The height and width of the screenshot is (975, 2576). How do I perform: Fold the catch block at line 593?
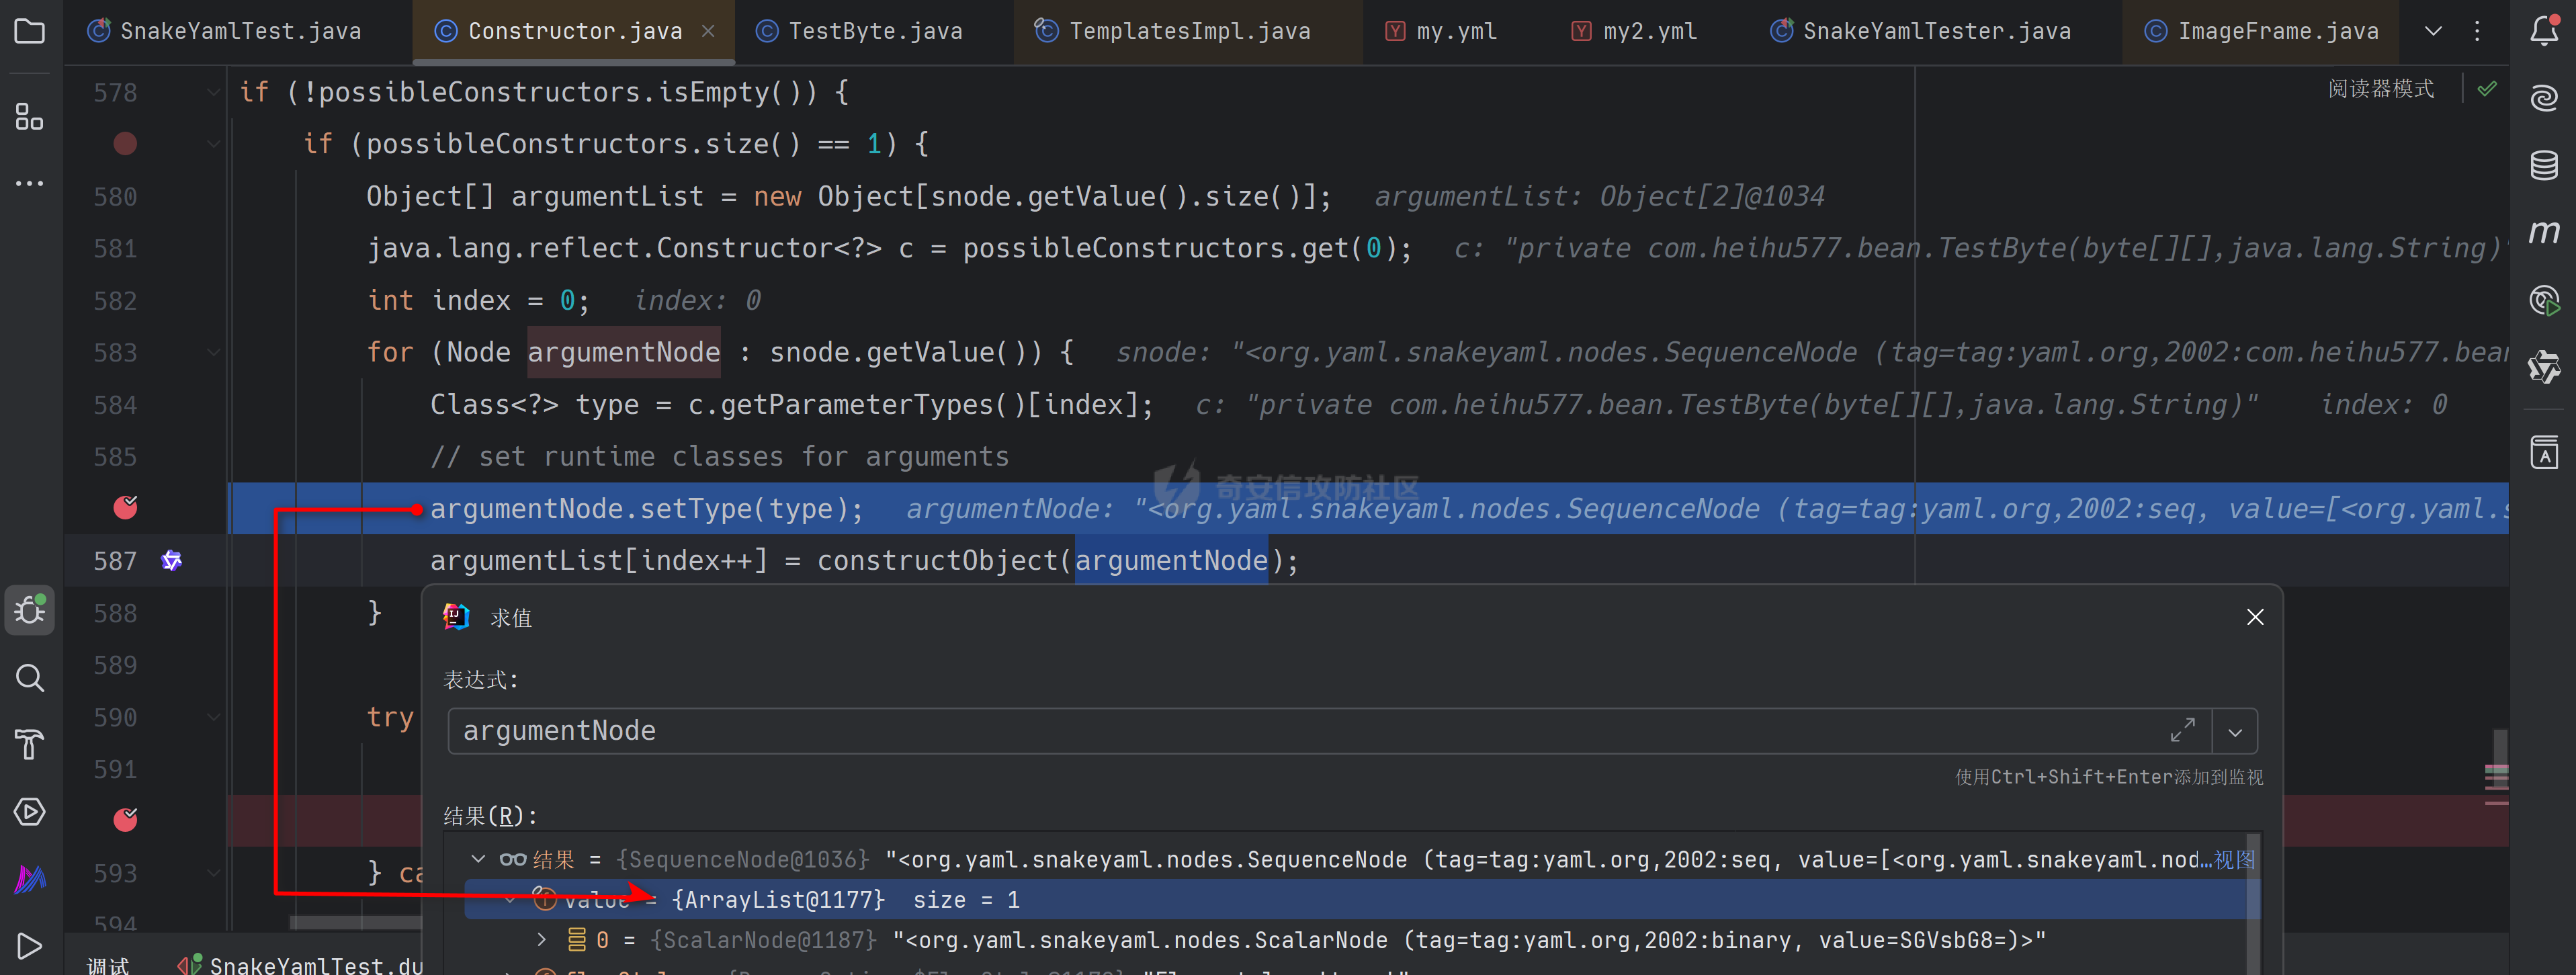coord(213,873)
